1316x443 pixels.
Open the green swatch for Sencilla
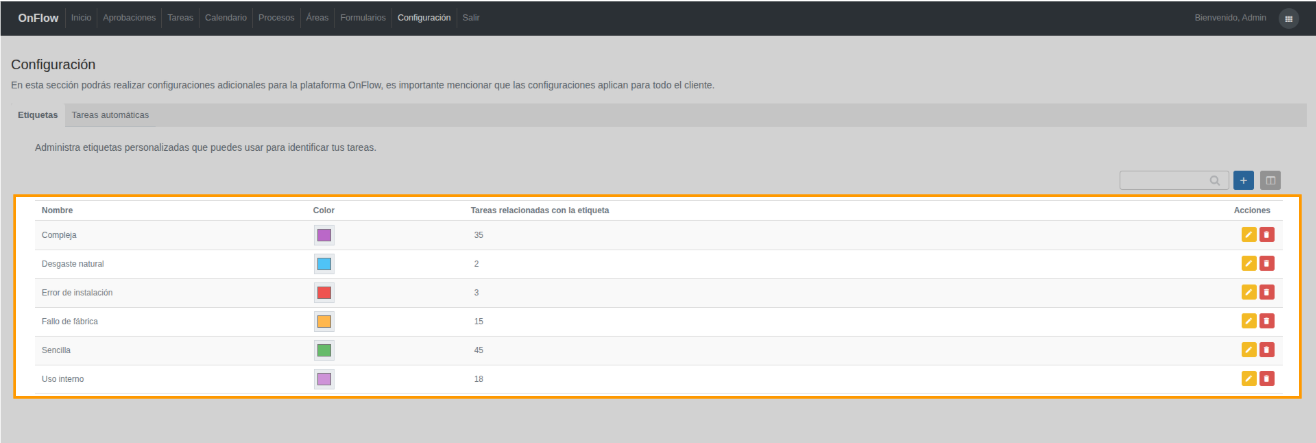(x=324, y=350)
